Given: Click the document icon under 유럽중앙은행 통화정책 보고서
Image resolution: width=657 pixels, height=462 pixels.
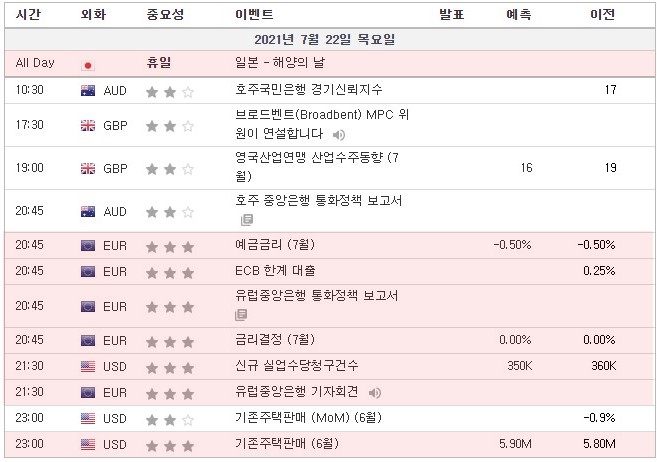Looking at the screenshot, I should (241, 314).
